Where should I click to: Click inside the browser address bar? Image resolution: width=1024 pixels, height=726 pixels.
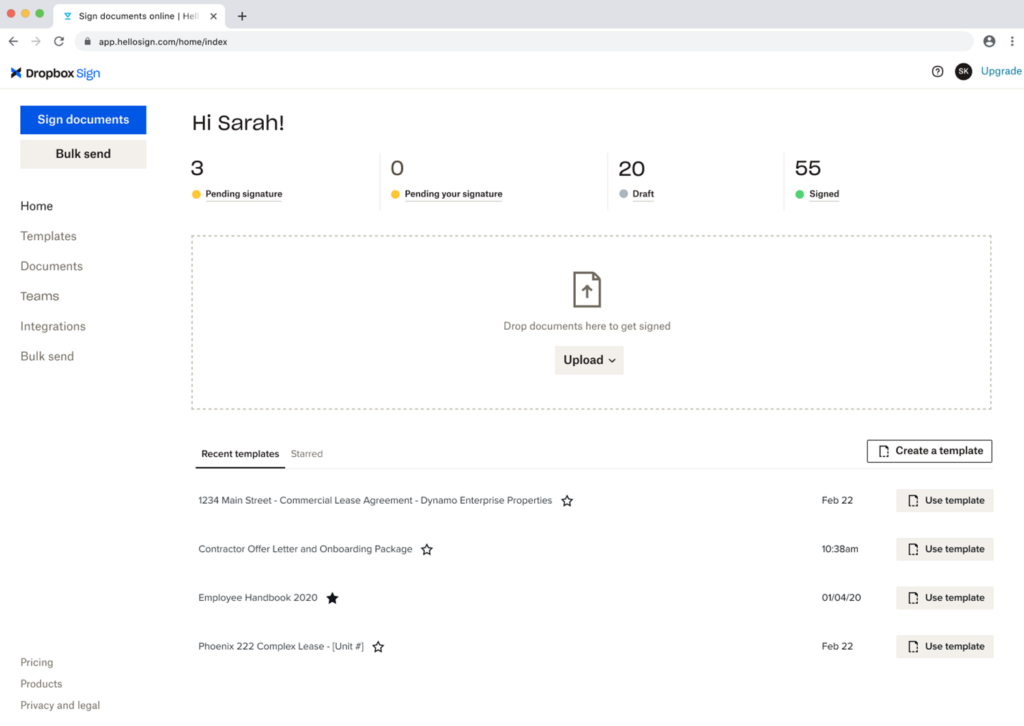(x=400, y=41)
